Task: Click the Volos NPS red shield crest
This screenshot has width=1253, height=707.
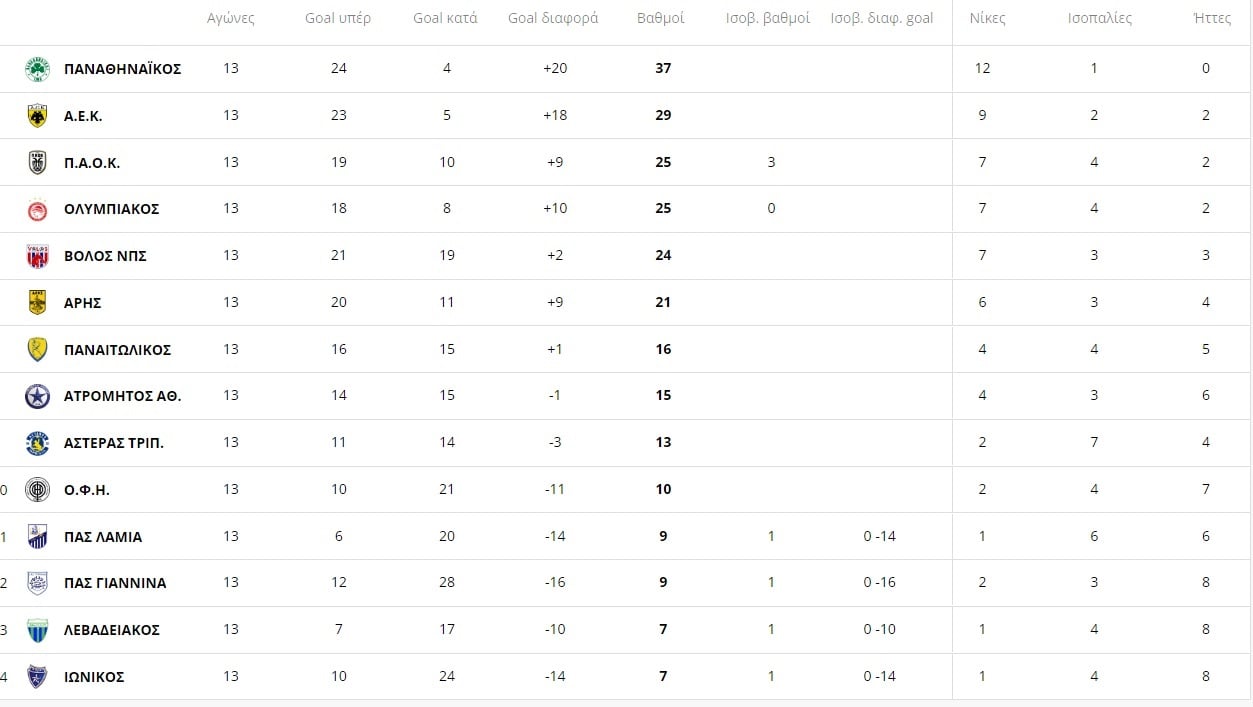Action: pyautogui.click(x=37, y=256)
